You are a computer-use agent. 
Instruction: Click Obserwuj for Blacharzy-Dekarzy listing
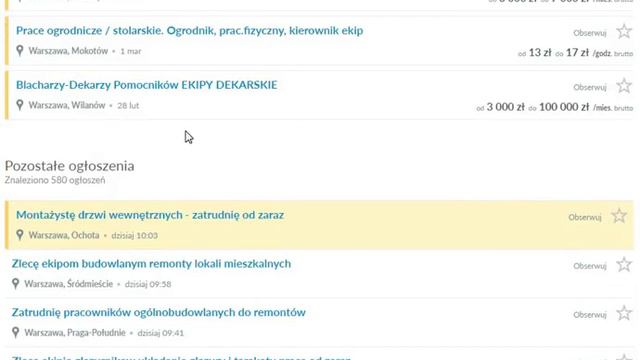[589, 87]
